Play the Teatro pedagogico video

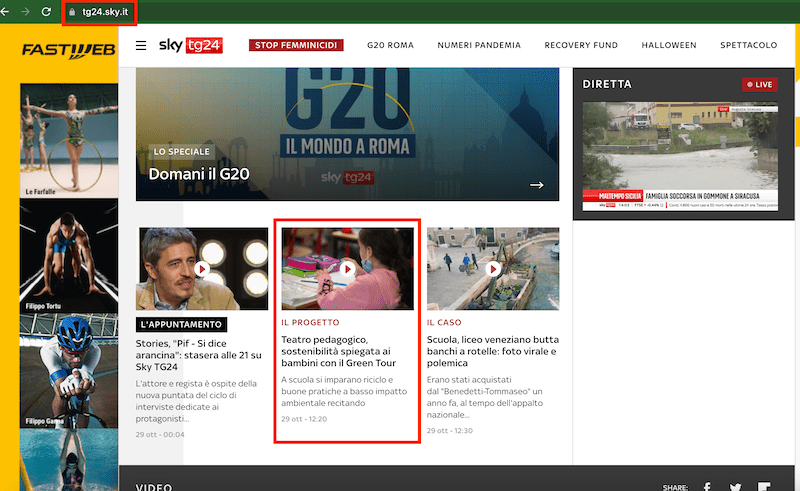(x=347, y=269)
